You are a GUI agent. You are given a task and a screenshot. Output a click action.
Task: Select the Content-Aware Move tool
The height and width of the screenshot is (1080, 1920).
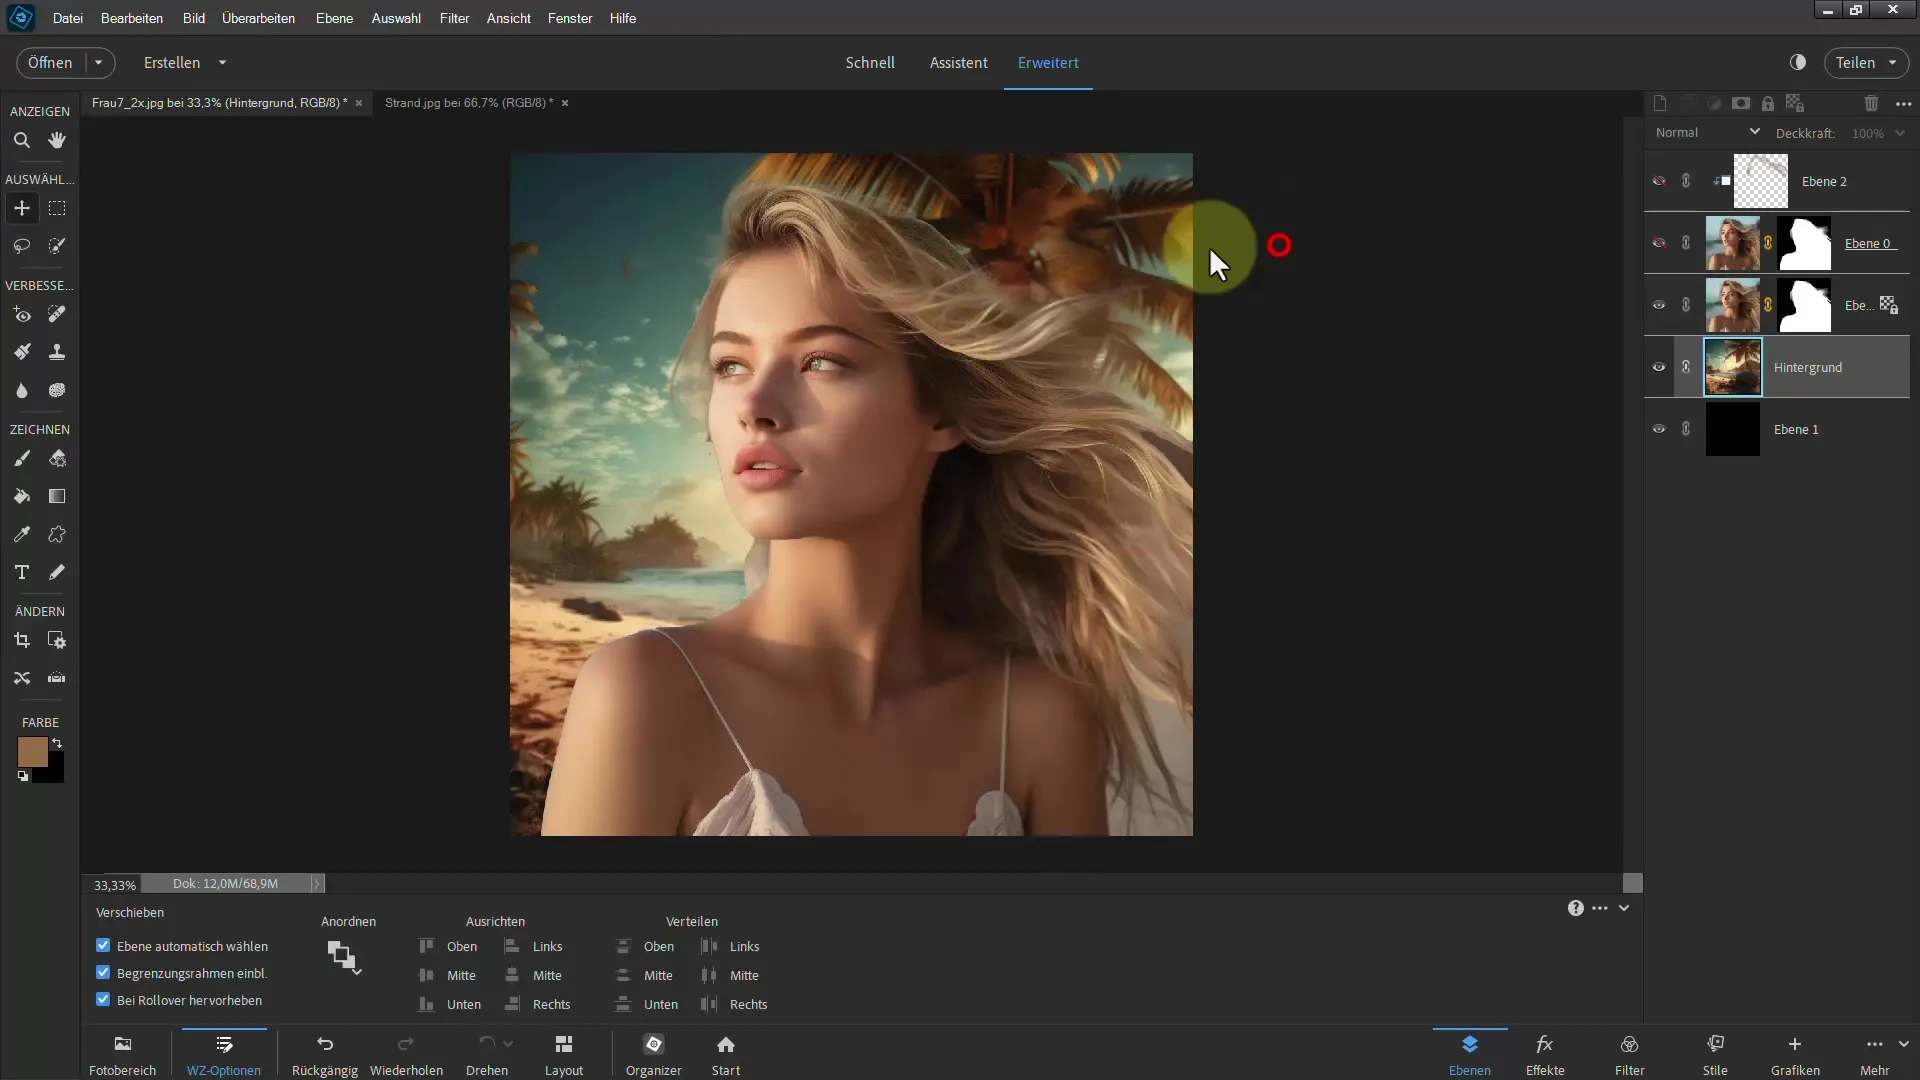22,678
